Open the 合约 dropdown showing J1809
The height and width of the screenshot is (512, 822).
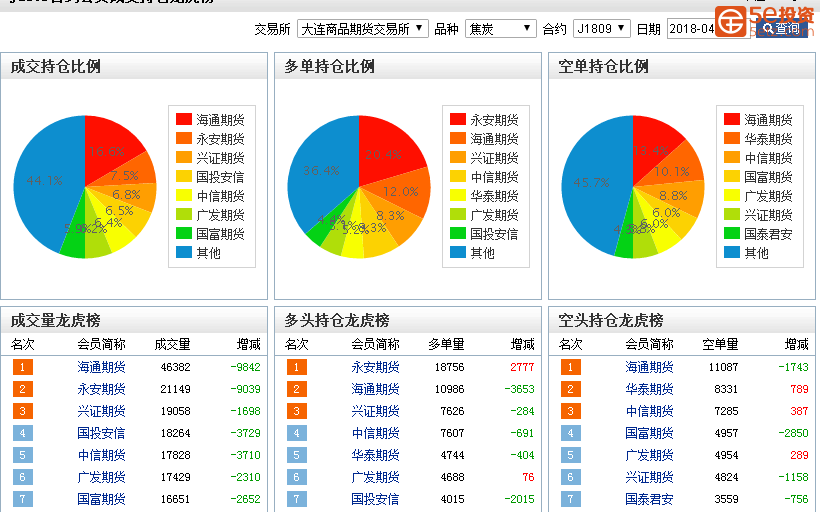pyautogui.click(x=601, y=28)
